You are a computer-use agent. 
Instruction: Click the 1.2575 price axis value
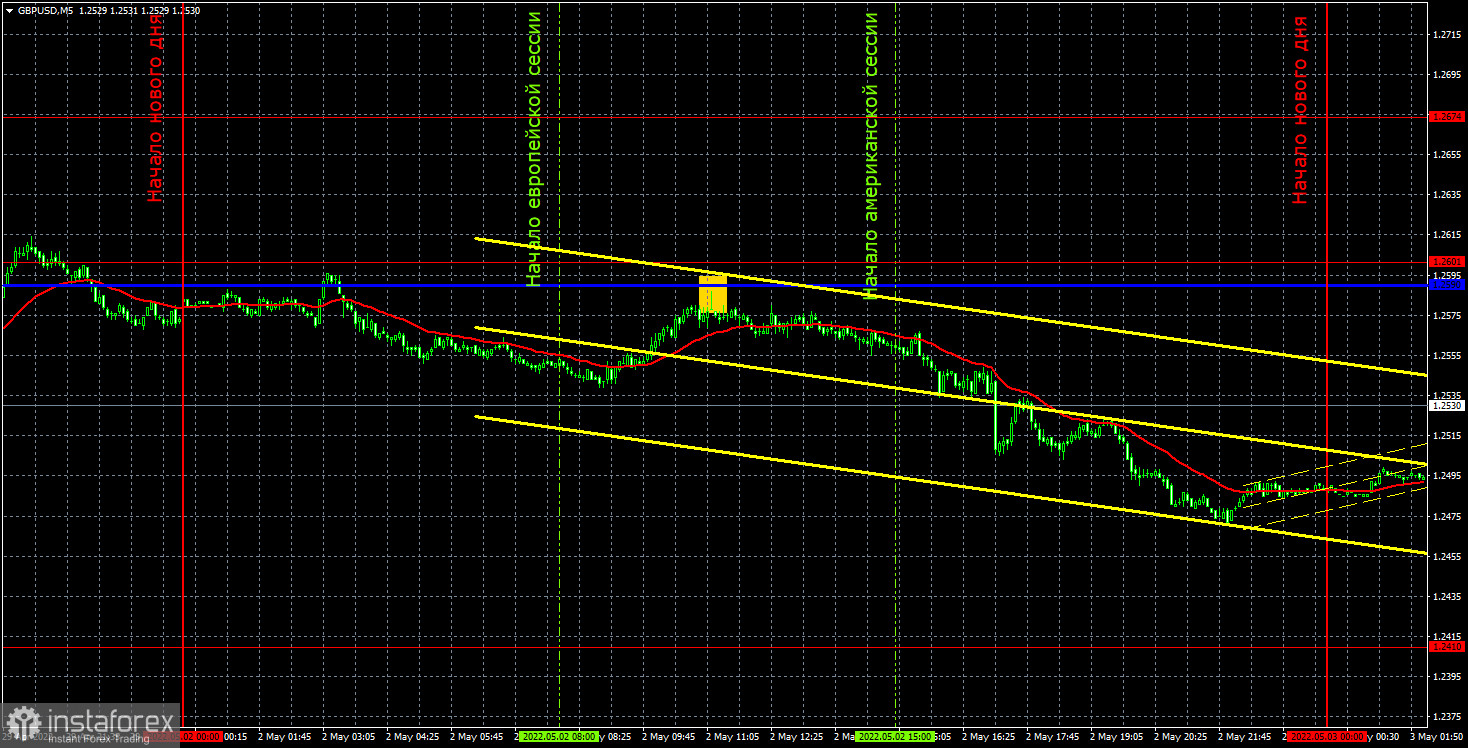tap(1447, 316)
